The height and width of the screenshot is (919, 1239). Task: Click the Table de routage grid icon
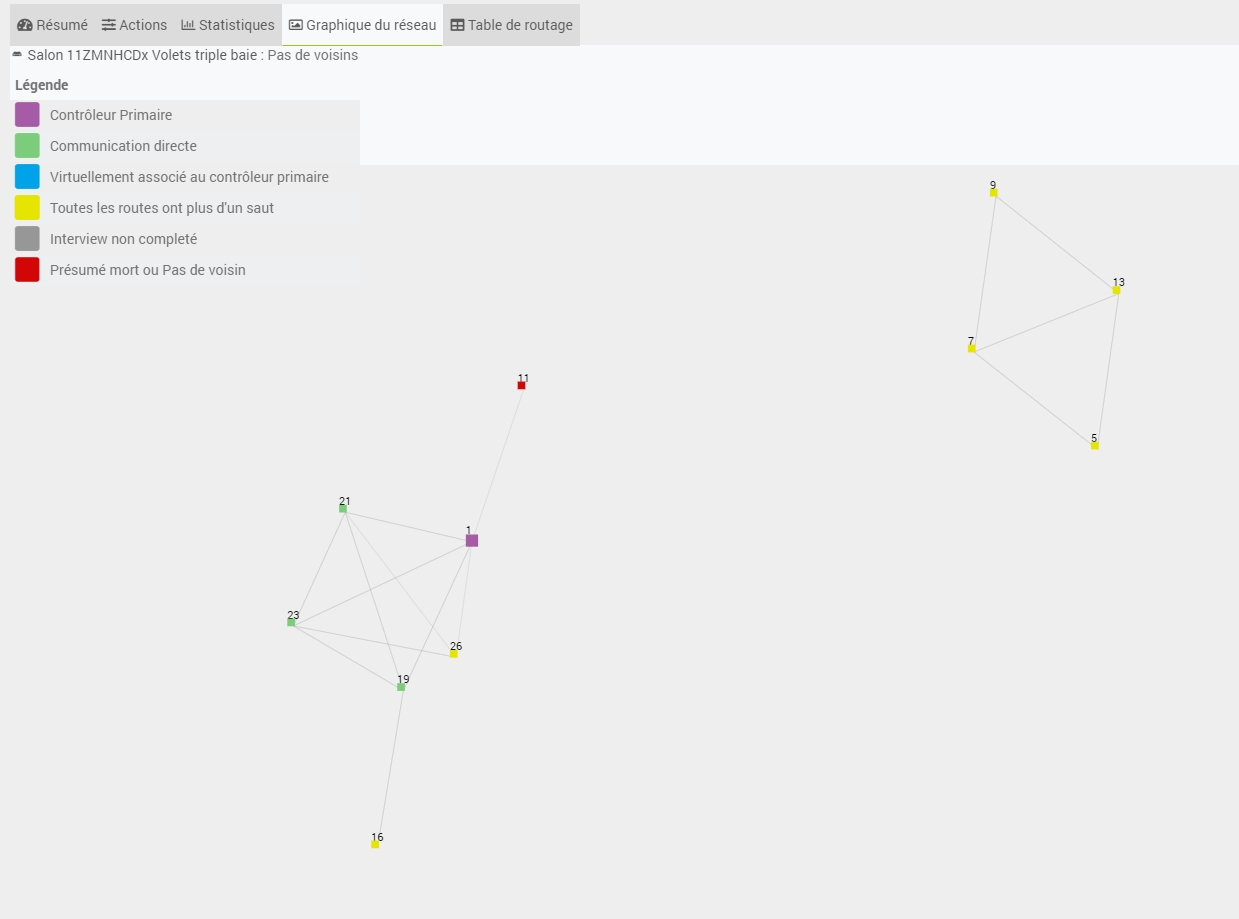[457, 25]
